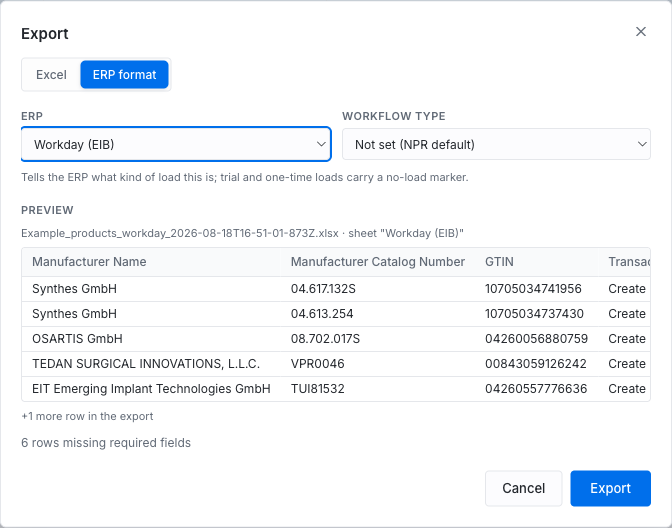Select the EIT Emerging Implant Technologies GmbH cell

(x=151, y=389)
